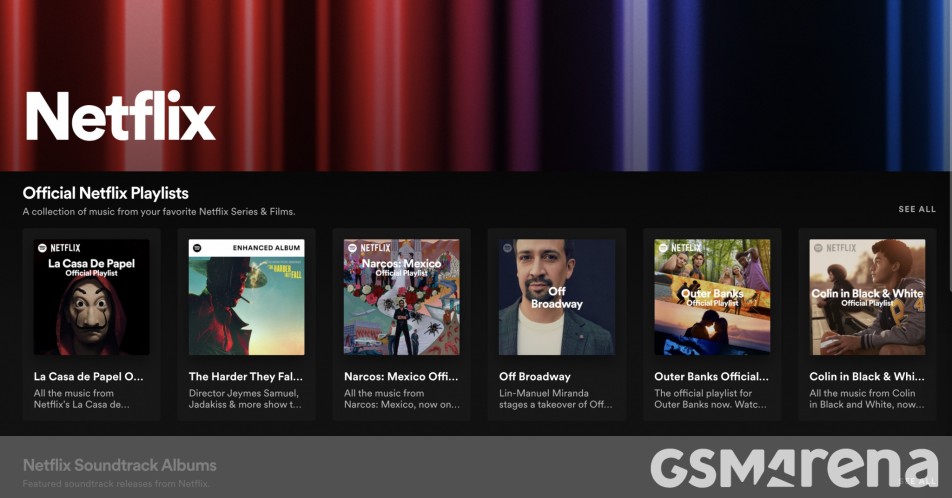Click description 'Lin-Manuel Miranda stages a takeover'
952x498 pixels.
(x=556, y=399)
